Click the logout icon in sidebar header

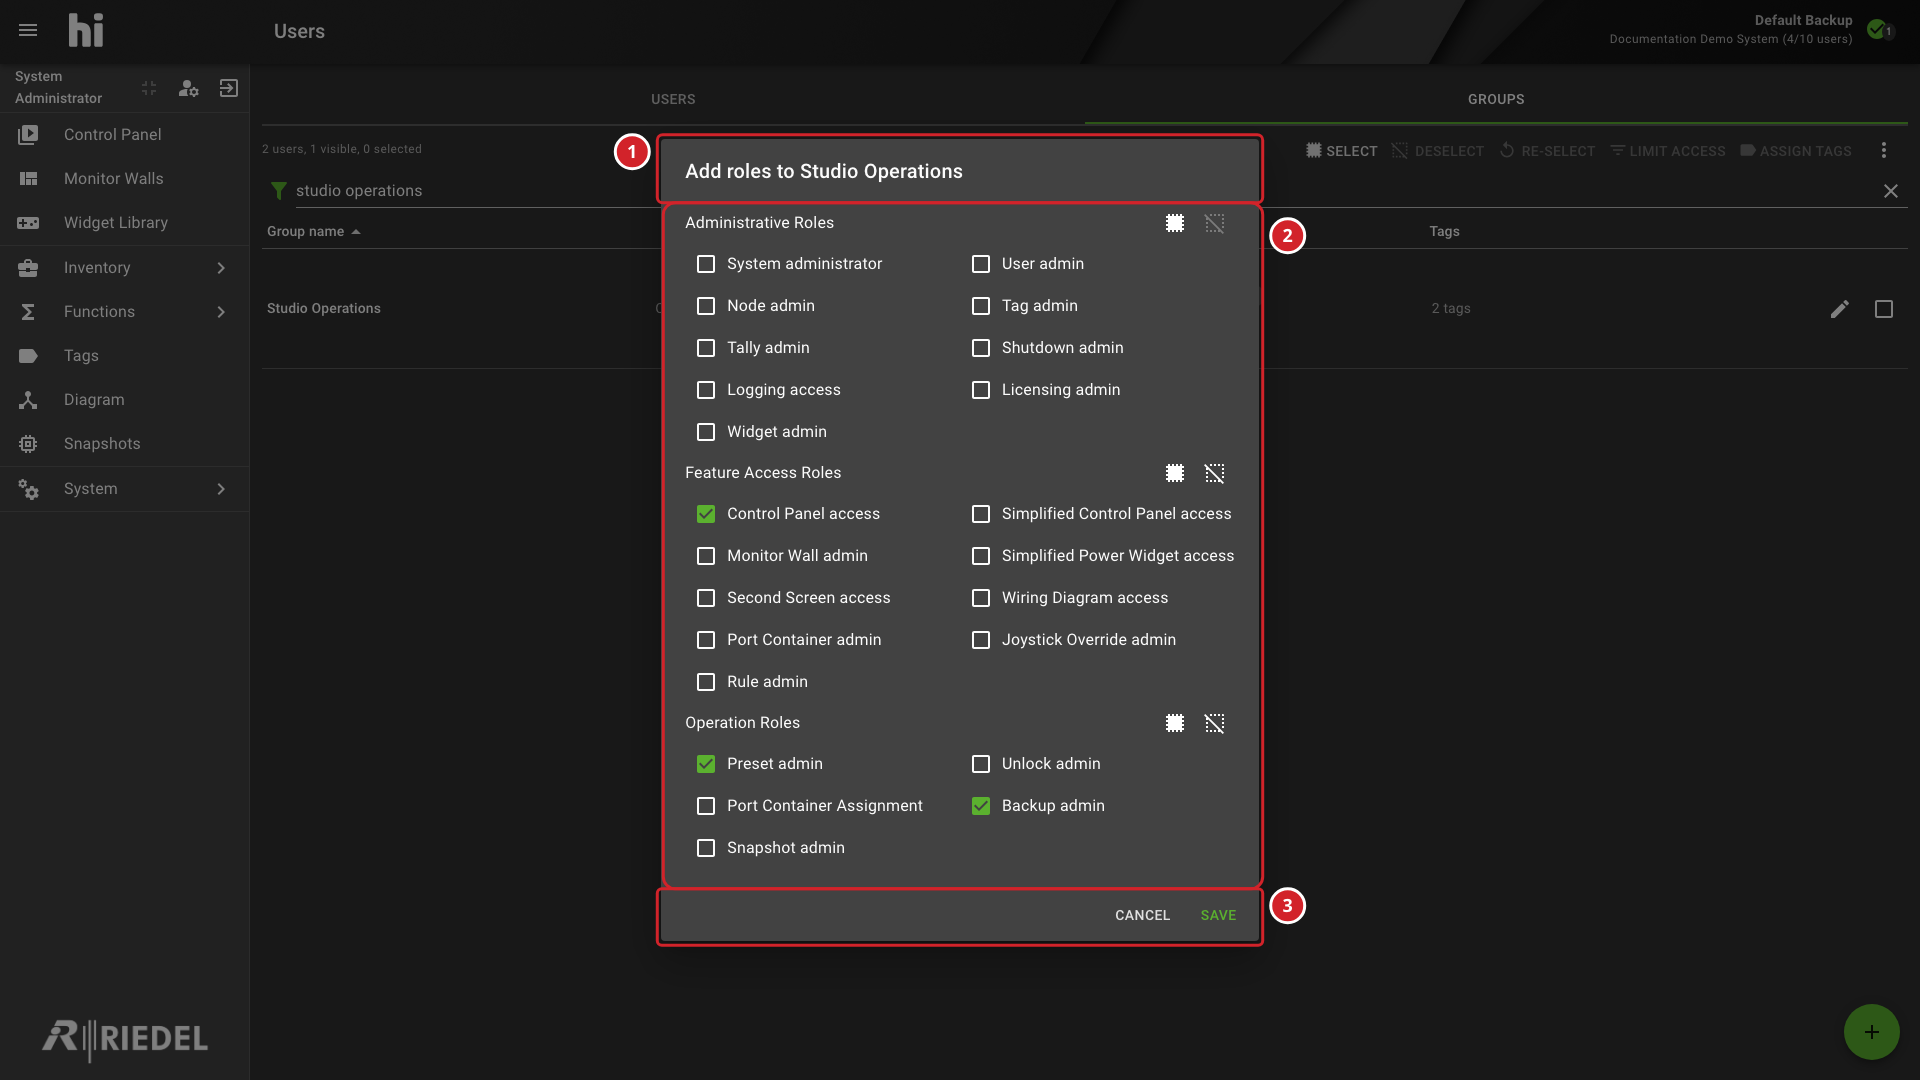[228, 88]
